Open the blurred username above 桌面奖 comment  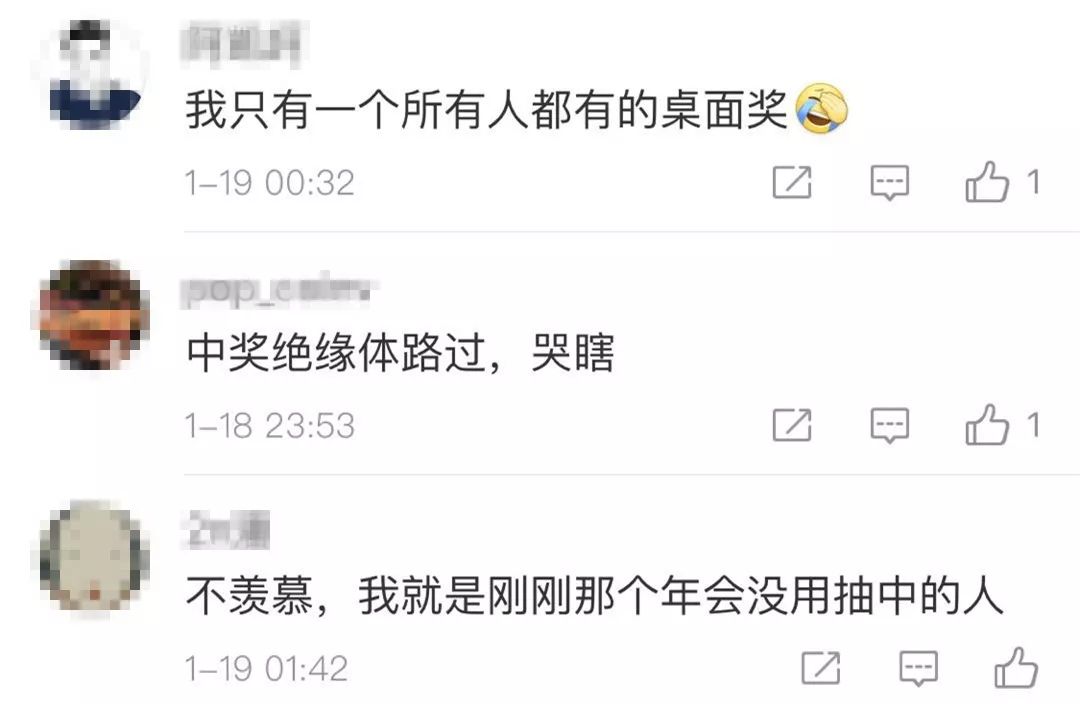click(244, 44)
